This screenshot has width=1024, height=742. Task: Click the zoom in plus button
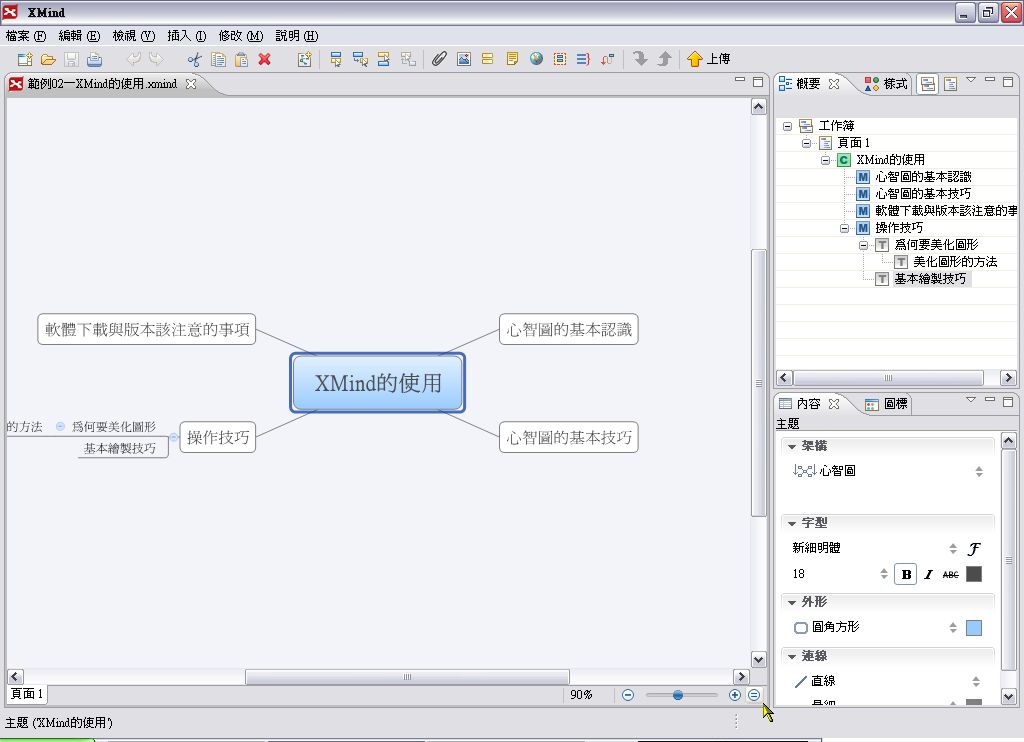pyautogui.click(x=735, y=695)
